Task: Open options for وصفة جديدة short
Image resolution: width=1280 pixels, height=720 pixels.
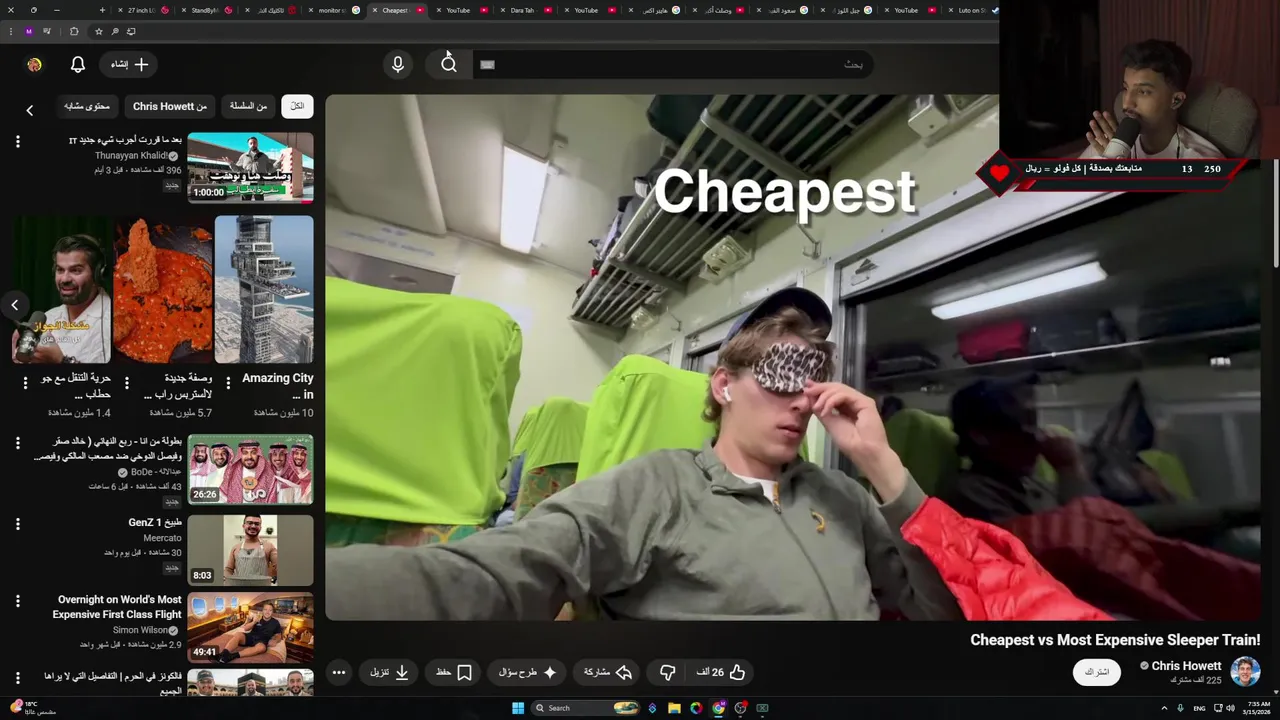Action: [x=126, y=382]
